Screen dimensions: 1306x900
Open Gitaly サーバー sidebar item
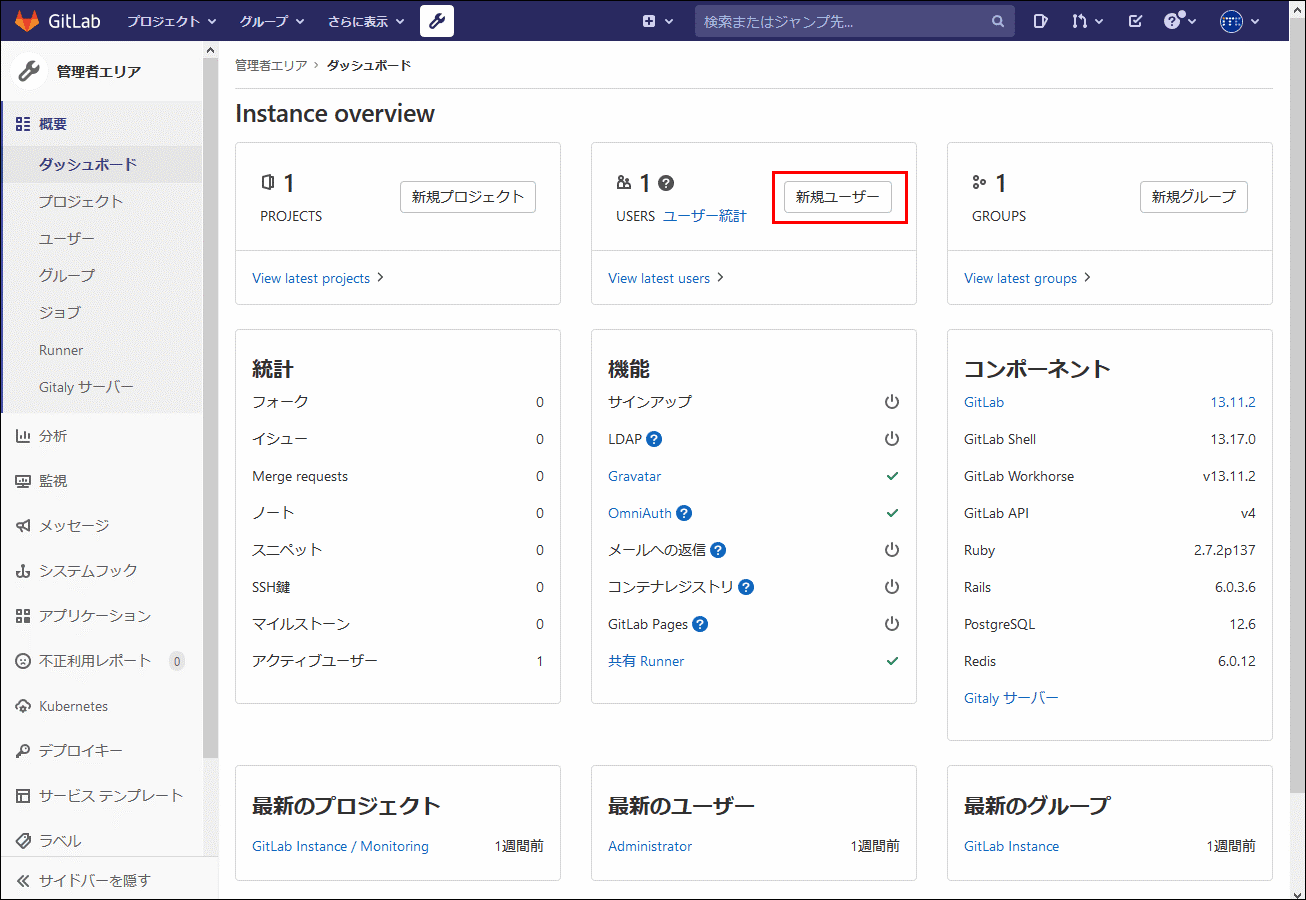click(101, 387)
